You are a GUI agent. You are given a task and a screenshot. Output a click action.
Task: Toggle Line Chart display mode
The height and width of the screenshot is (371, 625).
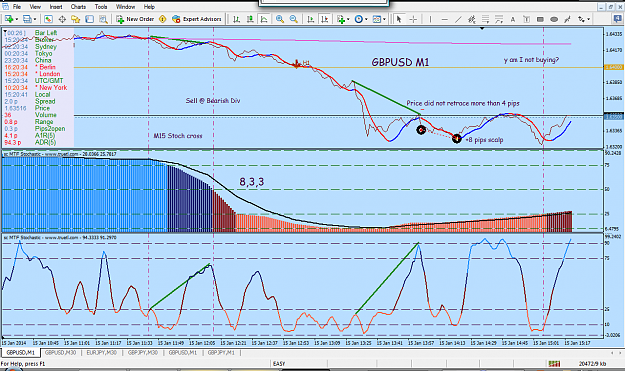pos(264,19)
